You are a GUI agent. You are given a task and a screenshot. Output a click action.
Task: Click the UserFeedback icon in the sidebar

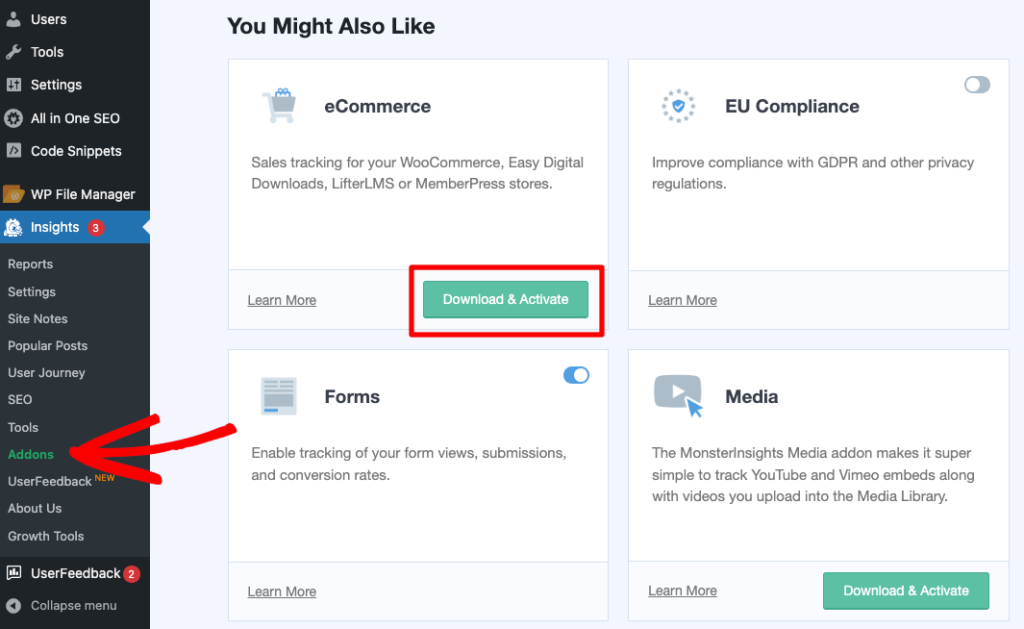click(x=14, y=573)
